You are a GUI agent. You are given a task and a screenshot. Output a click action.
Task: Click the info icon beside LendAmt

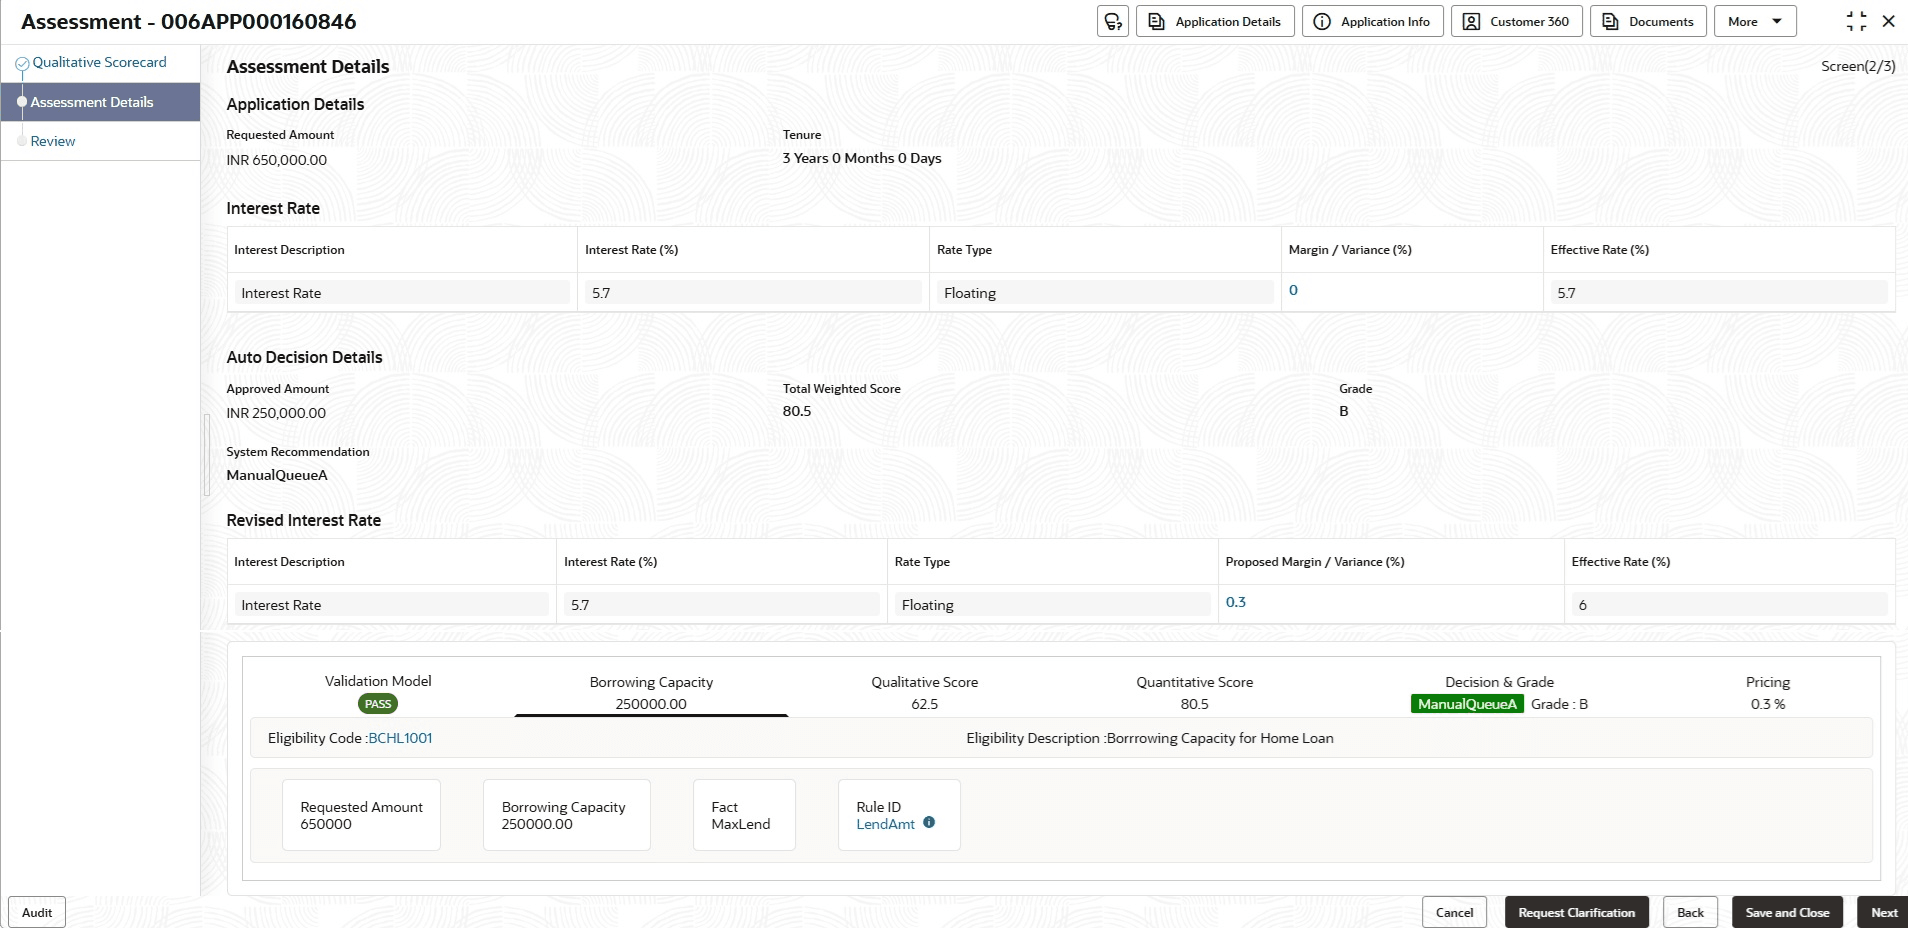coord(929,823)
